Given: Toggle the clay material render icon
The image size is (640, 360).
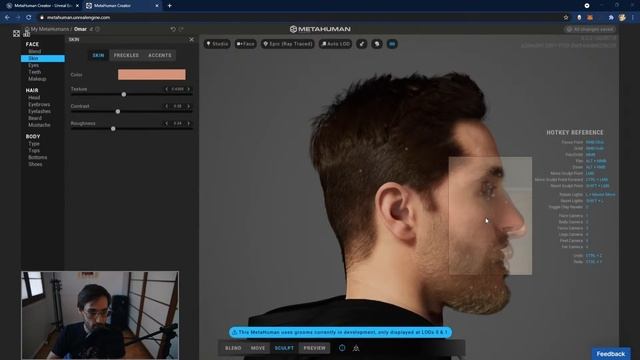Looking at the screenshot, I should click(x=362, y=44).
